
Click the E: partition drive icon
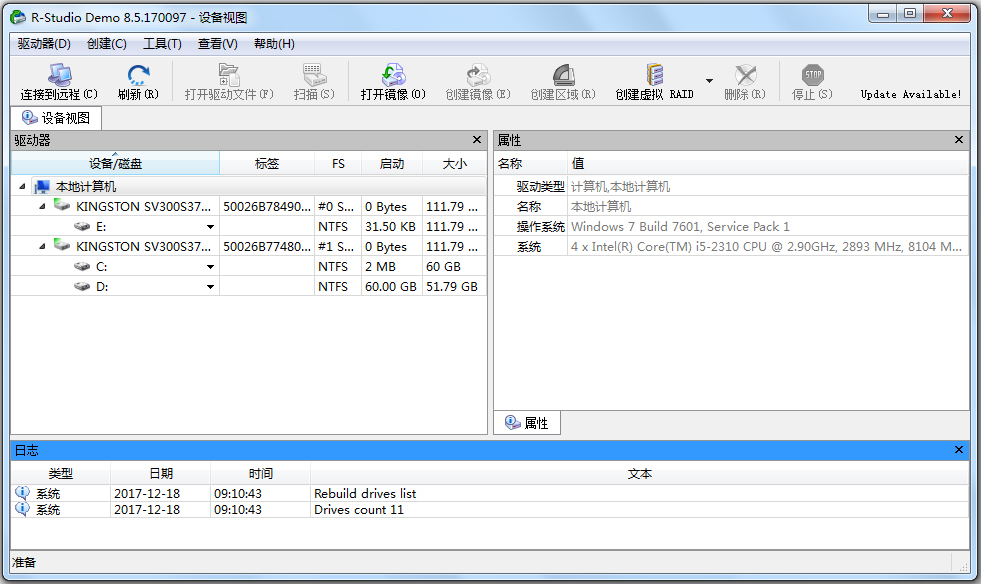(x=82, y=226)
